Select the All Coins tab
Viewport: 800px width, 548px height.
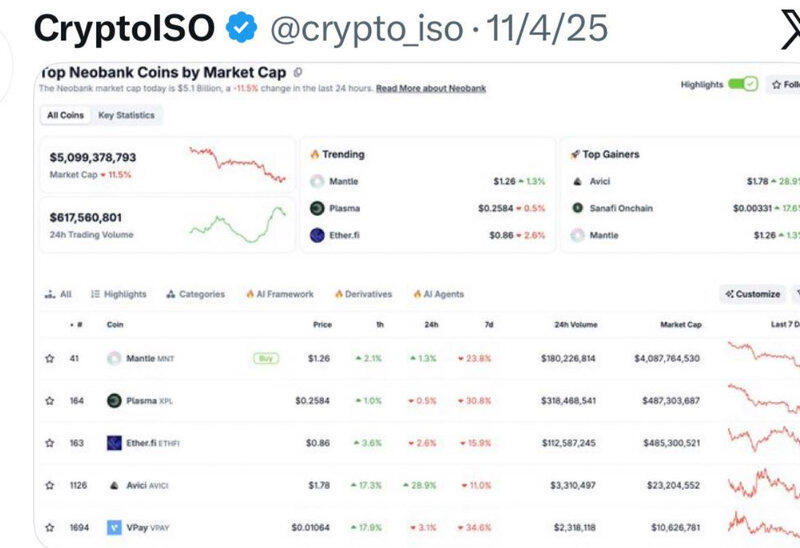pos(65,115)
